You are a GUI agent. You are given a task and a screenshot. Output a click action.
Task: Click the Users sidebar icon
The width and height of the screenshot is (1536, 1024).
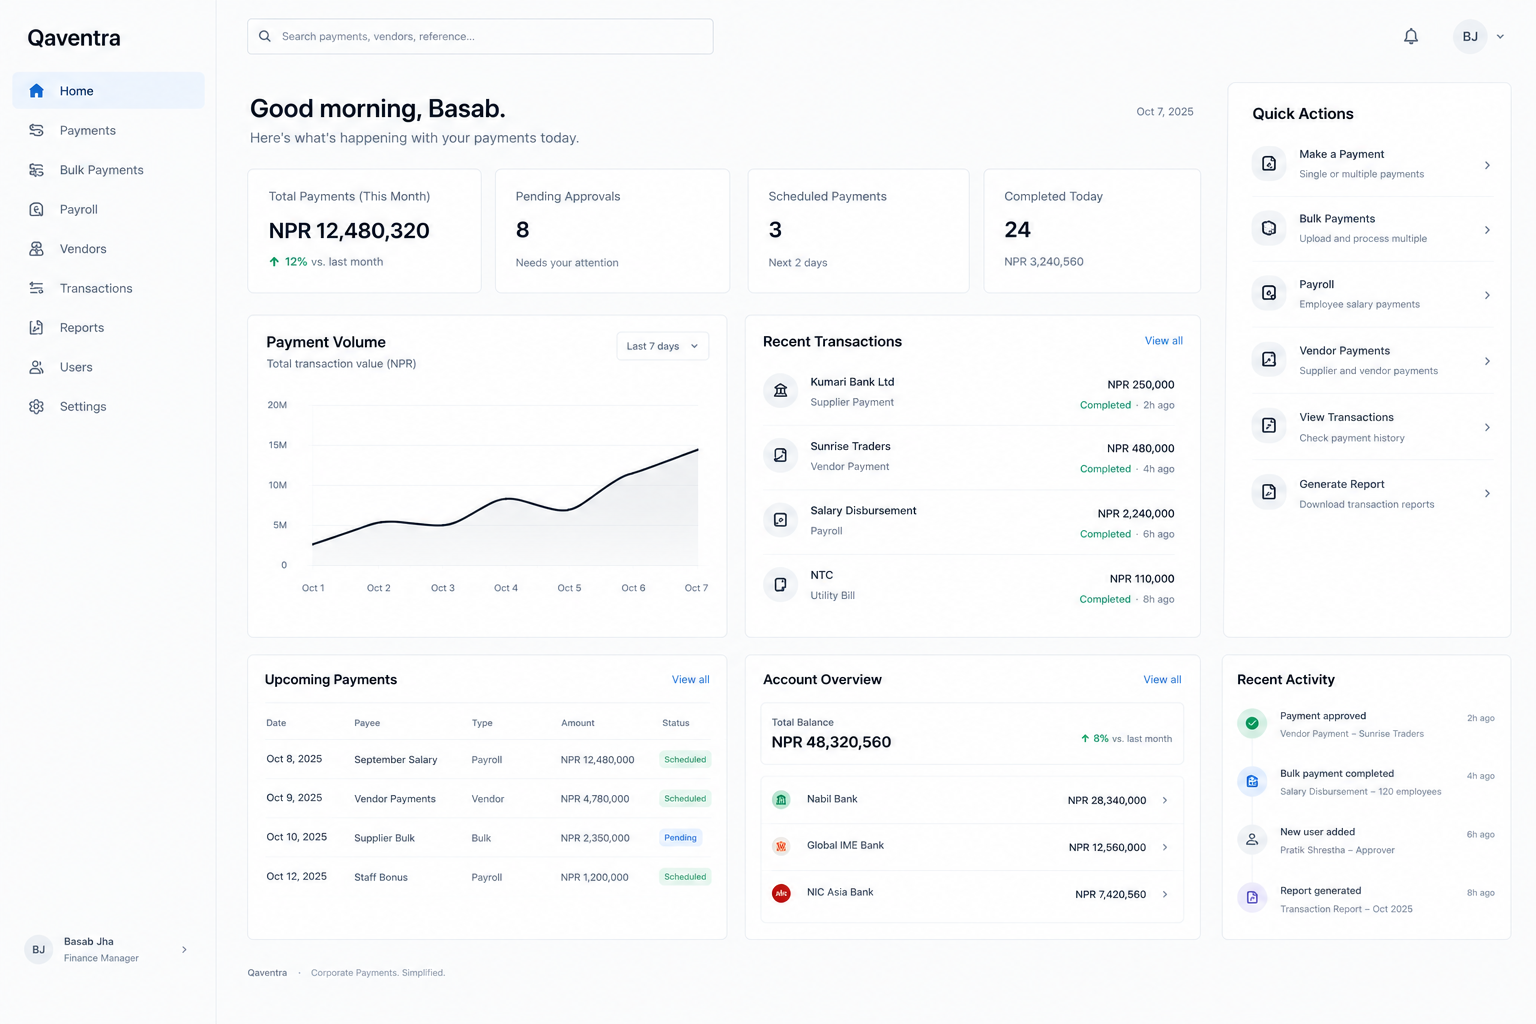(x=37, y=367)
